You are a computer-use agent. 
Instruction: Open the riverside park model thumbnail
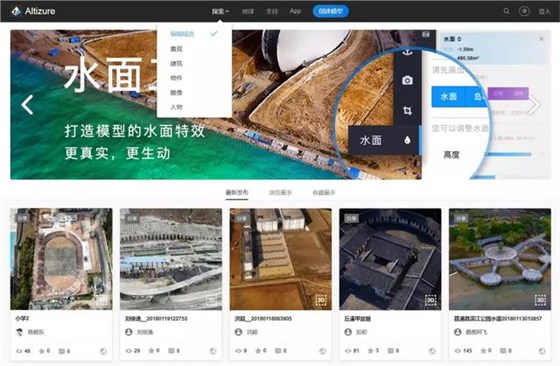[500, 259]
